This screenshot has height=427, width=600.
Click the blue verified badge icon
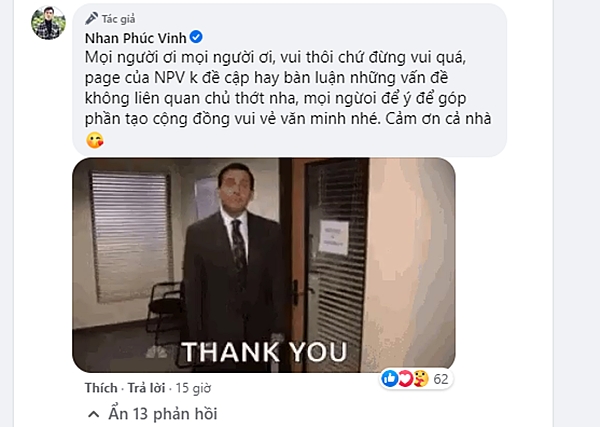[196, 37]
